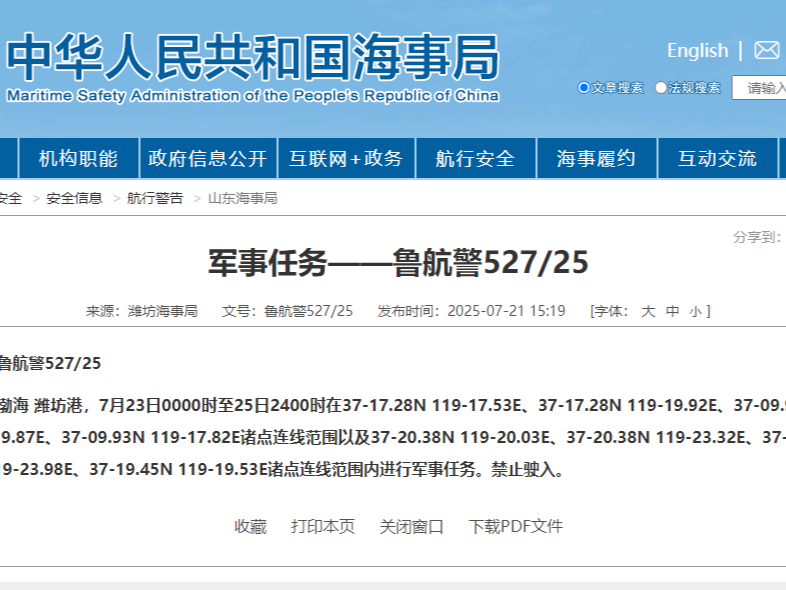
Task: Open the 航行安全 navigation menu
Action: pyautogui.click(x=475, y=159)
